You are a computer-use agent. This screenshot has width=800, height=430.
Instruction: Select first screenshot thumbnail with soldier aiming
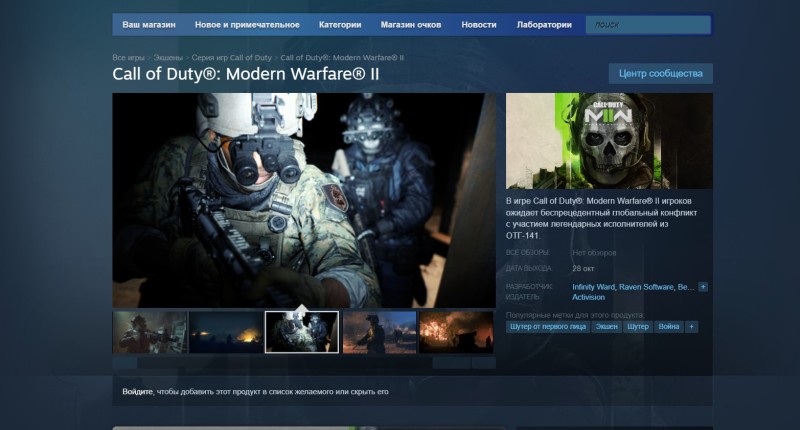click(x=149, y=332)
